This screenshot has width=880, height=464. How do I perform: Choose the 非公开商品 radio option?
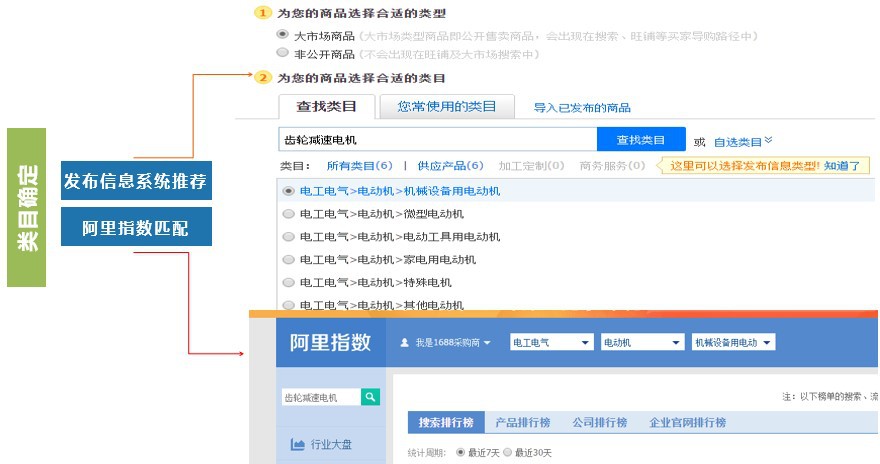pyautogui.click(x=283, y=53)
